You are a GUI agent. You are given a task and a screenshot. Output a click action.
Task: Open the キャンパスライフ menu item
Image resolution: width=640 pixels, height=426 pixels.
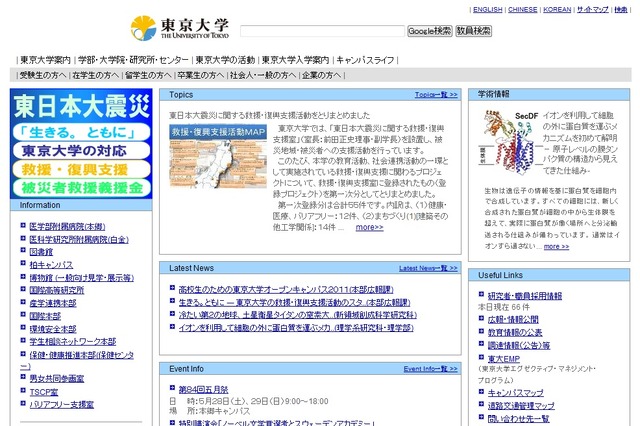[x=365, y=60]
